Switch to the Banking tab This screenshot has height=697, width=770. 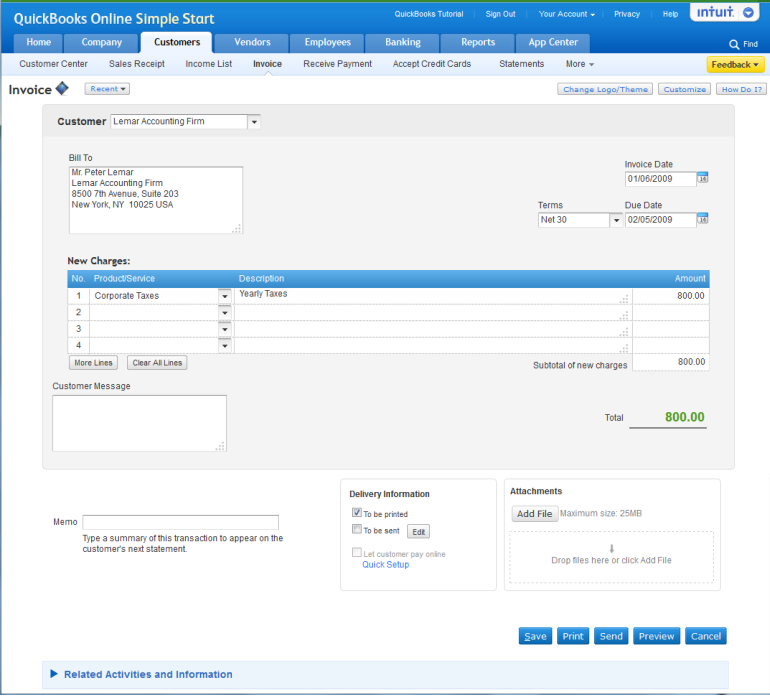[403, 43]
